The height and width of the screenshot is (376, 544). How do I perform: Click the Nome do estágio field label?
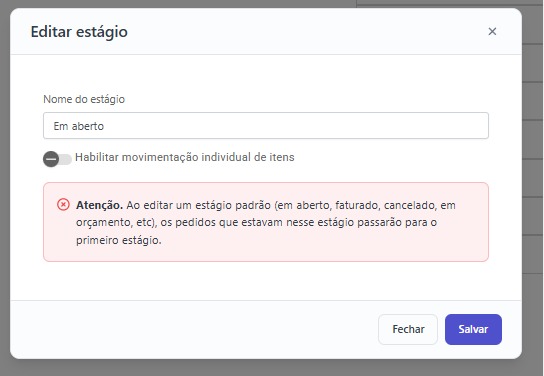coord(84,99)
